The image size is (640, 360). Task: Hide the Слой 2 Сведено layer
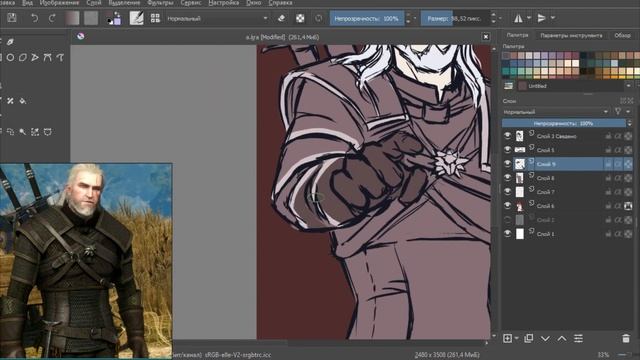coord(507,136)
